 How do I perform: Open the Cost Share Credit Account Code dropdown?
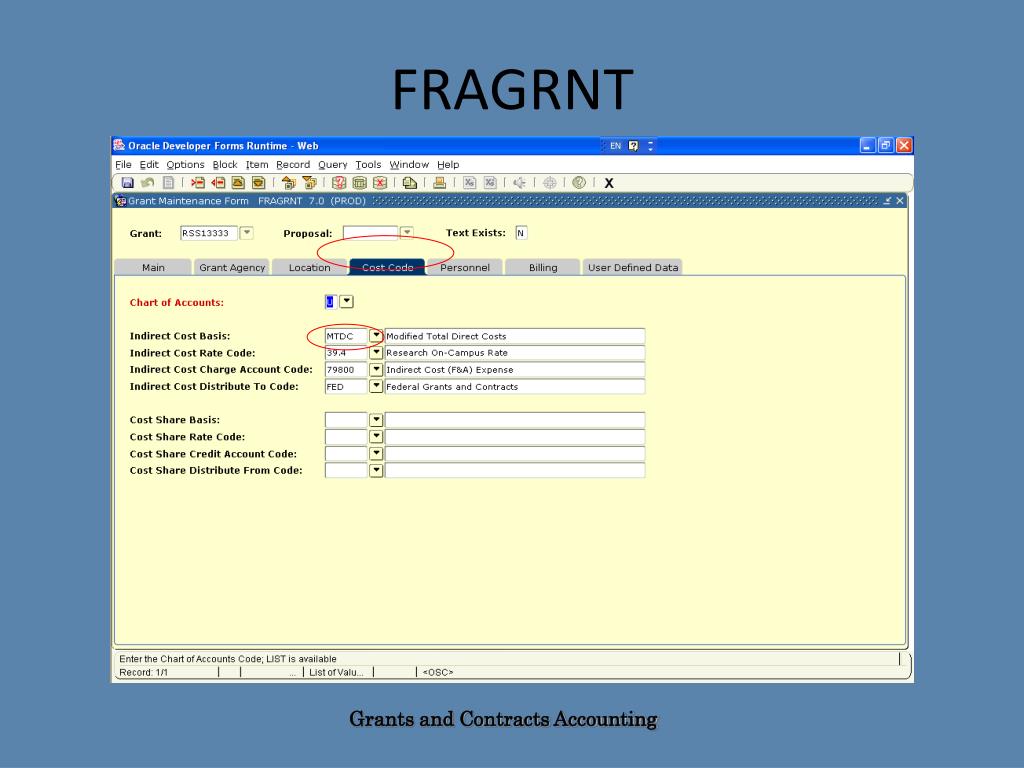coord(376,454)
